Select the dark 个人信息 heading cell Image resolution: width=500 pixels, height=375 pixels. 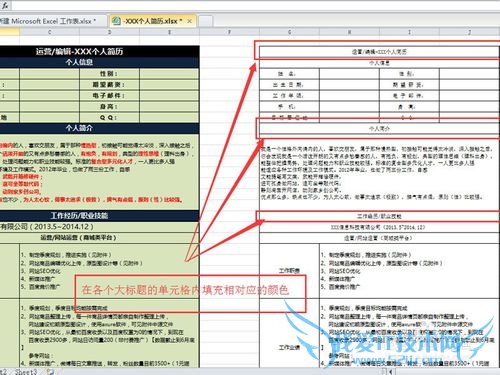pos(99,62)
